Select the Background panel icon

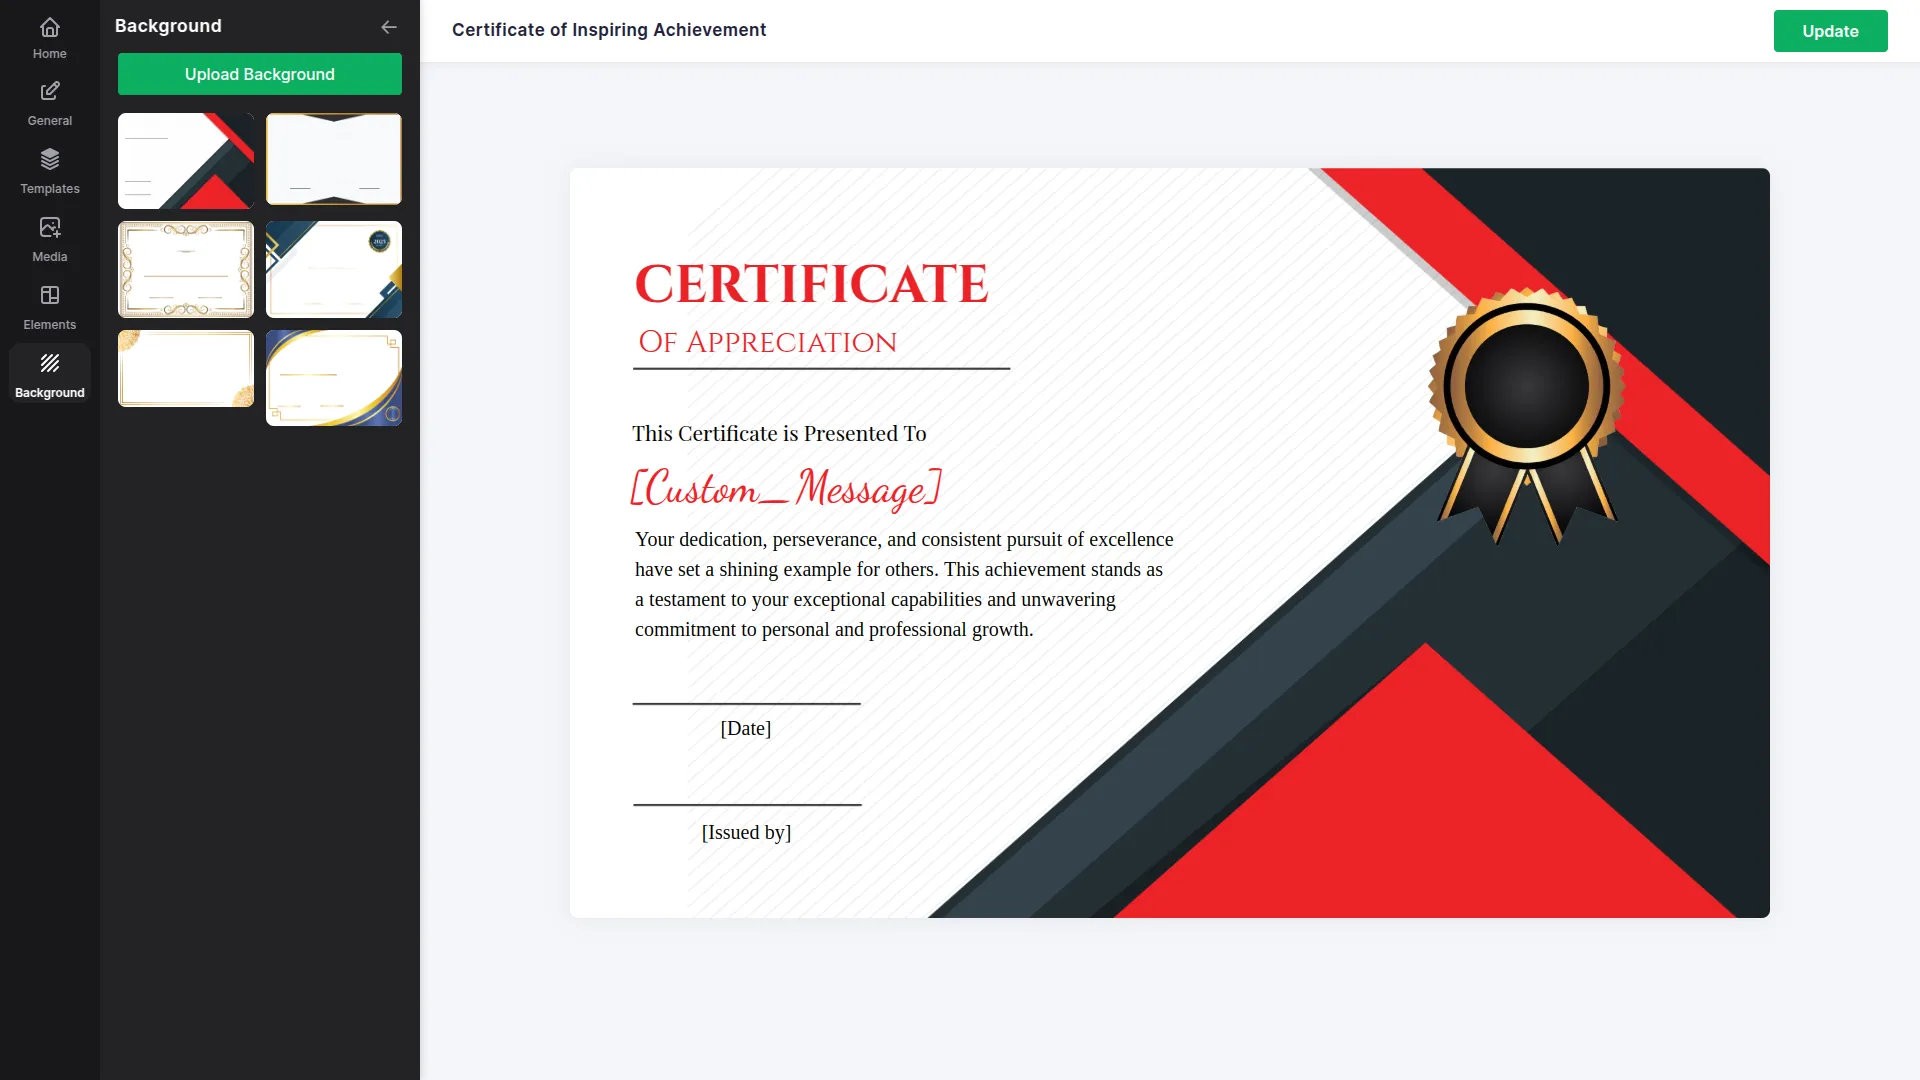(x=49, y=373)
